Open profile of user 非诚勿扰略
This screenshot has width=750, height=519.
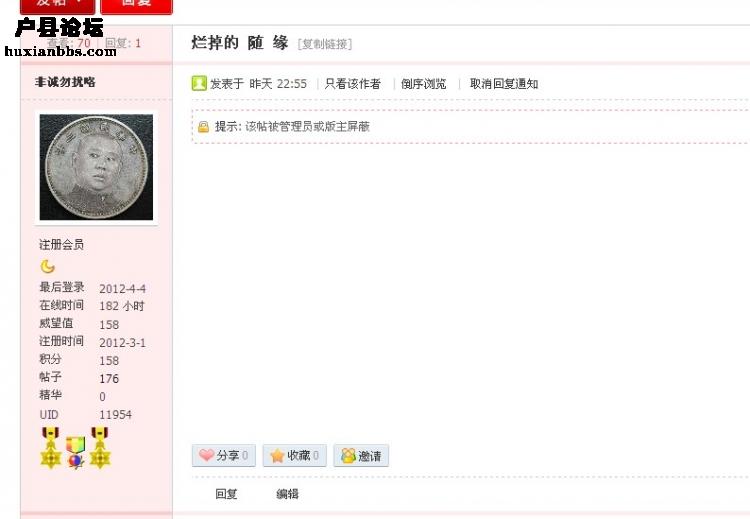pos(65,82)
